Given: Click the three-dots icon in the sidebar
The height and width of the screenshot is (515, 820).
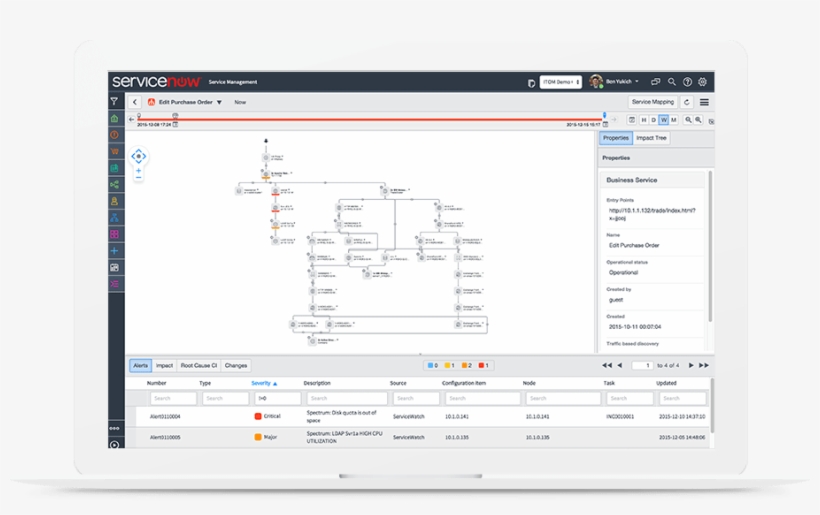Looking at the screenshot, I should [114, 428].
